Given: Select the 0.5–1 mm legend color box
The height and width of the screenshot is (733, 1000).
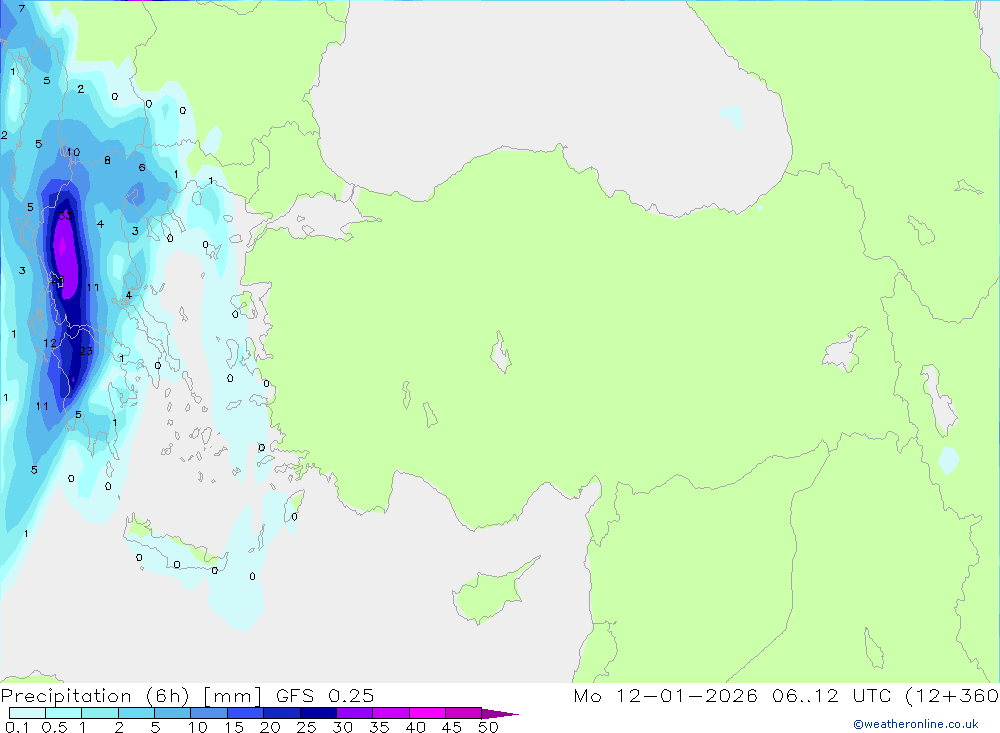Looking at the screenshot, I should point(63,713).
